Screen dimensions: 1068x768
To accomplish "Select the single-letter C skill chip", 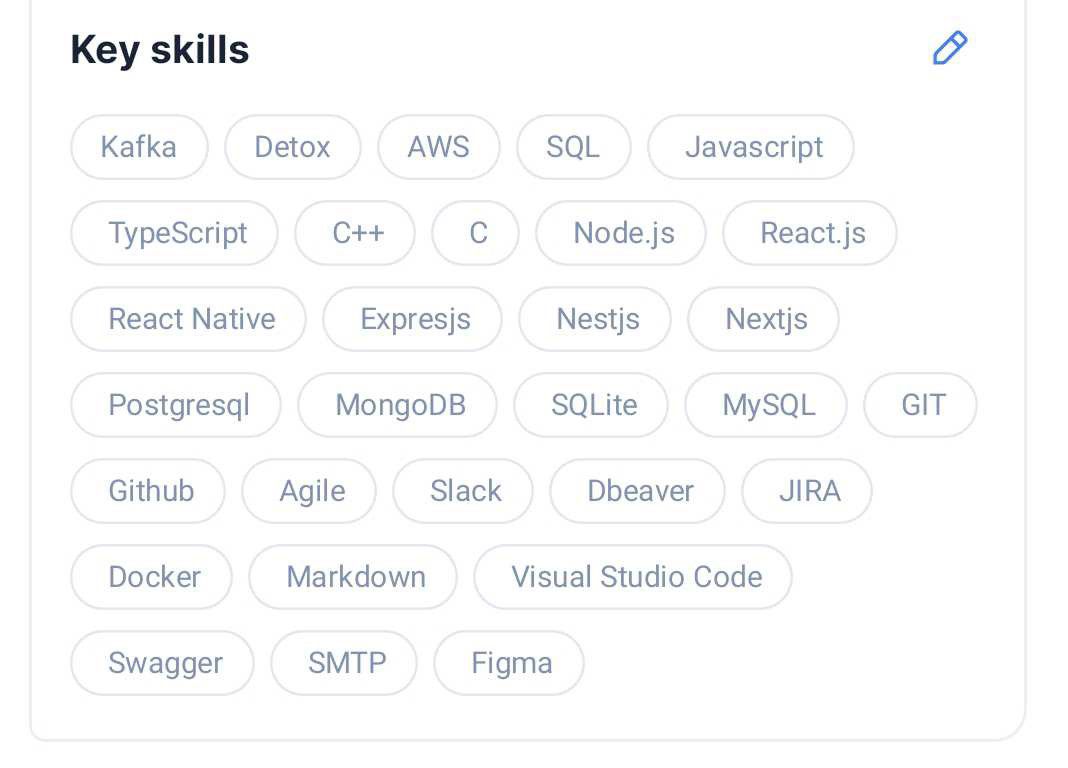I will [x=475, y=233].
